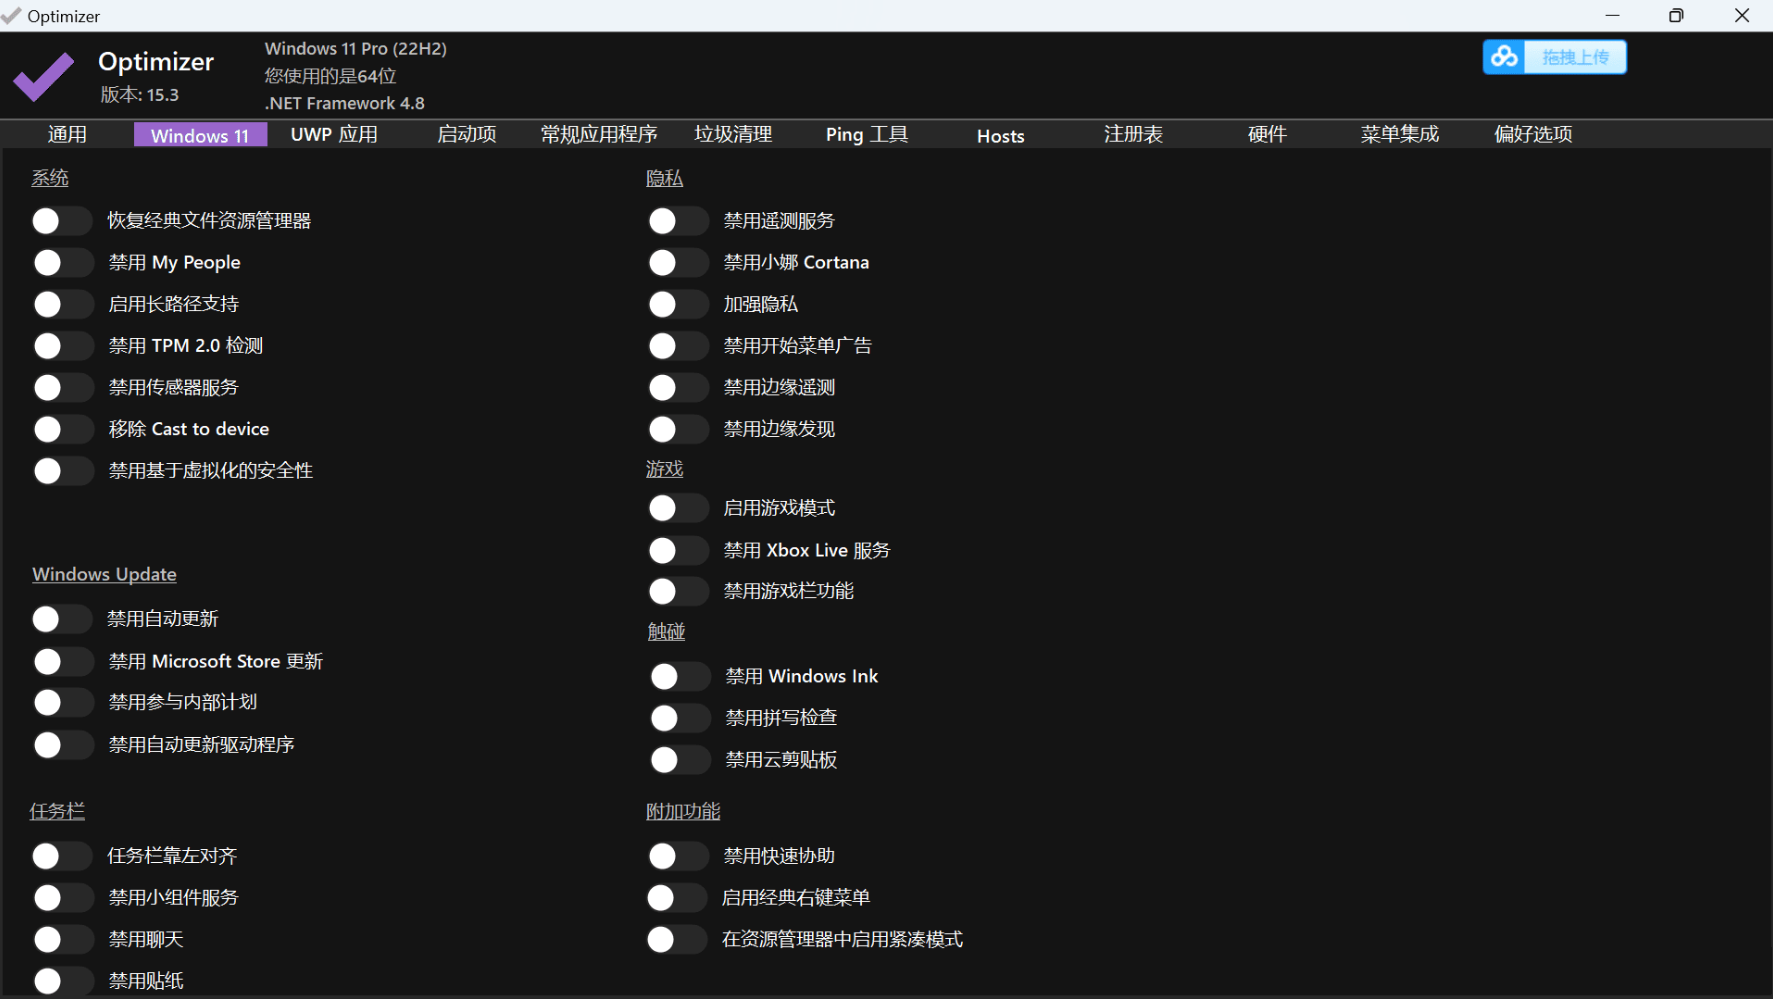Switch to the 通用 tab
Viewport: 1773px width, 999px height.
(67, 135)
